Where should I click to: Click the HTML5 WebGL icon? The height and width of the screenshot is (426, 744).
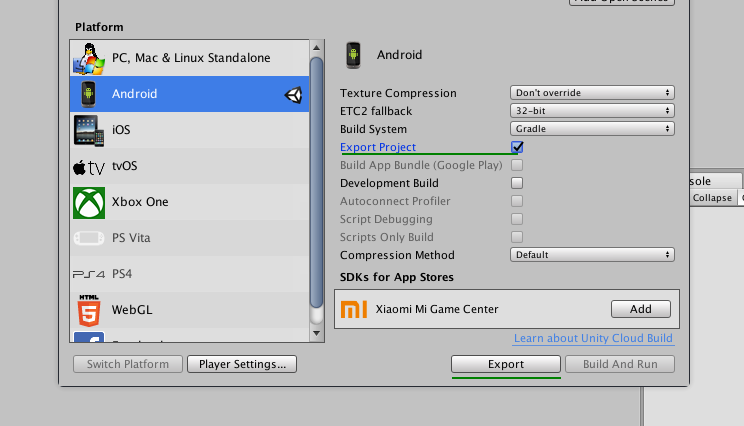89,310
